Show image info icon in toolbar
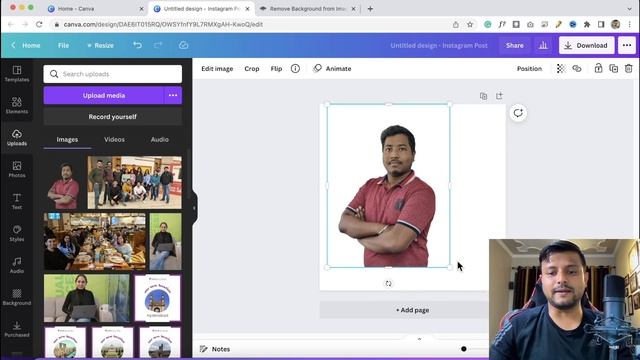The height and width of the screenshot is (360, 640). click(295, 69)
